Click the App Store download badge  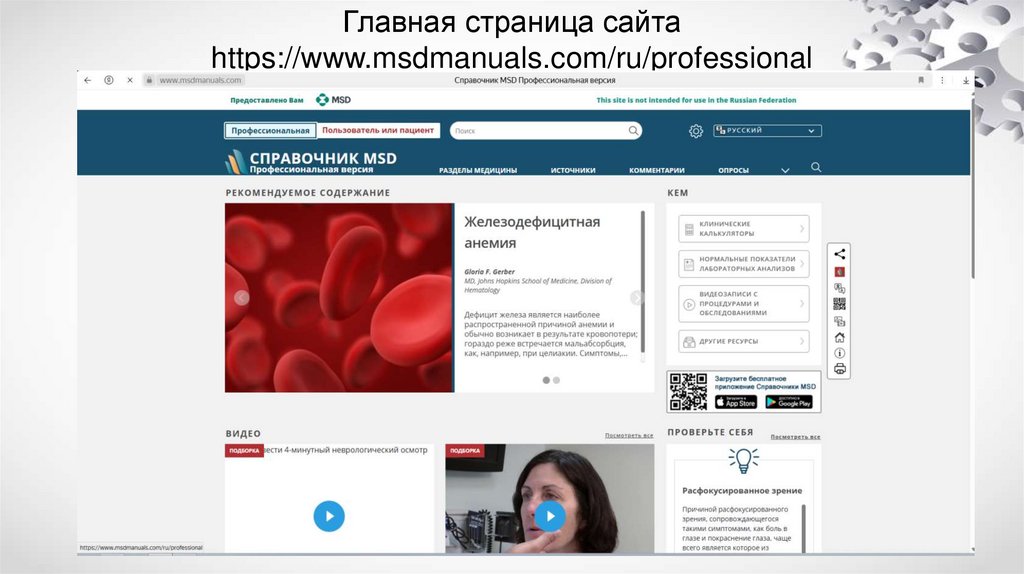[736, 402]
